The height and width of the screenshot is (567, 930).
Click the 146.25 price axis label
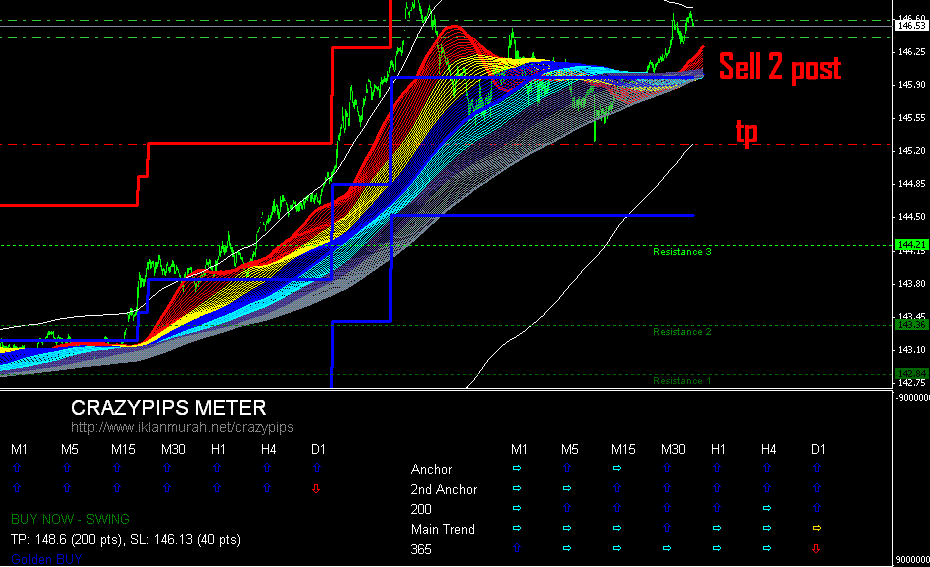[912, 52]
